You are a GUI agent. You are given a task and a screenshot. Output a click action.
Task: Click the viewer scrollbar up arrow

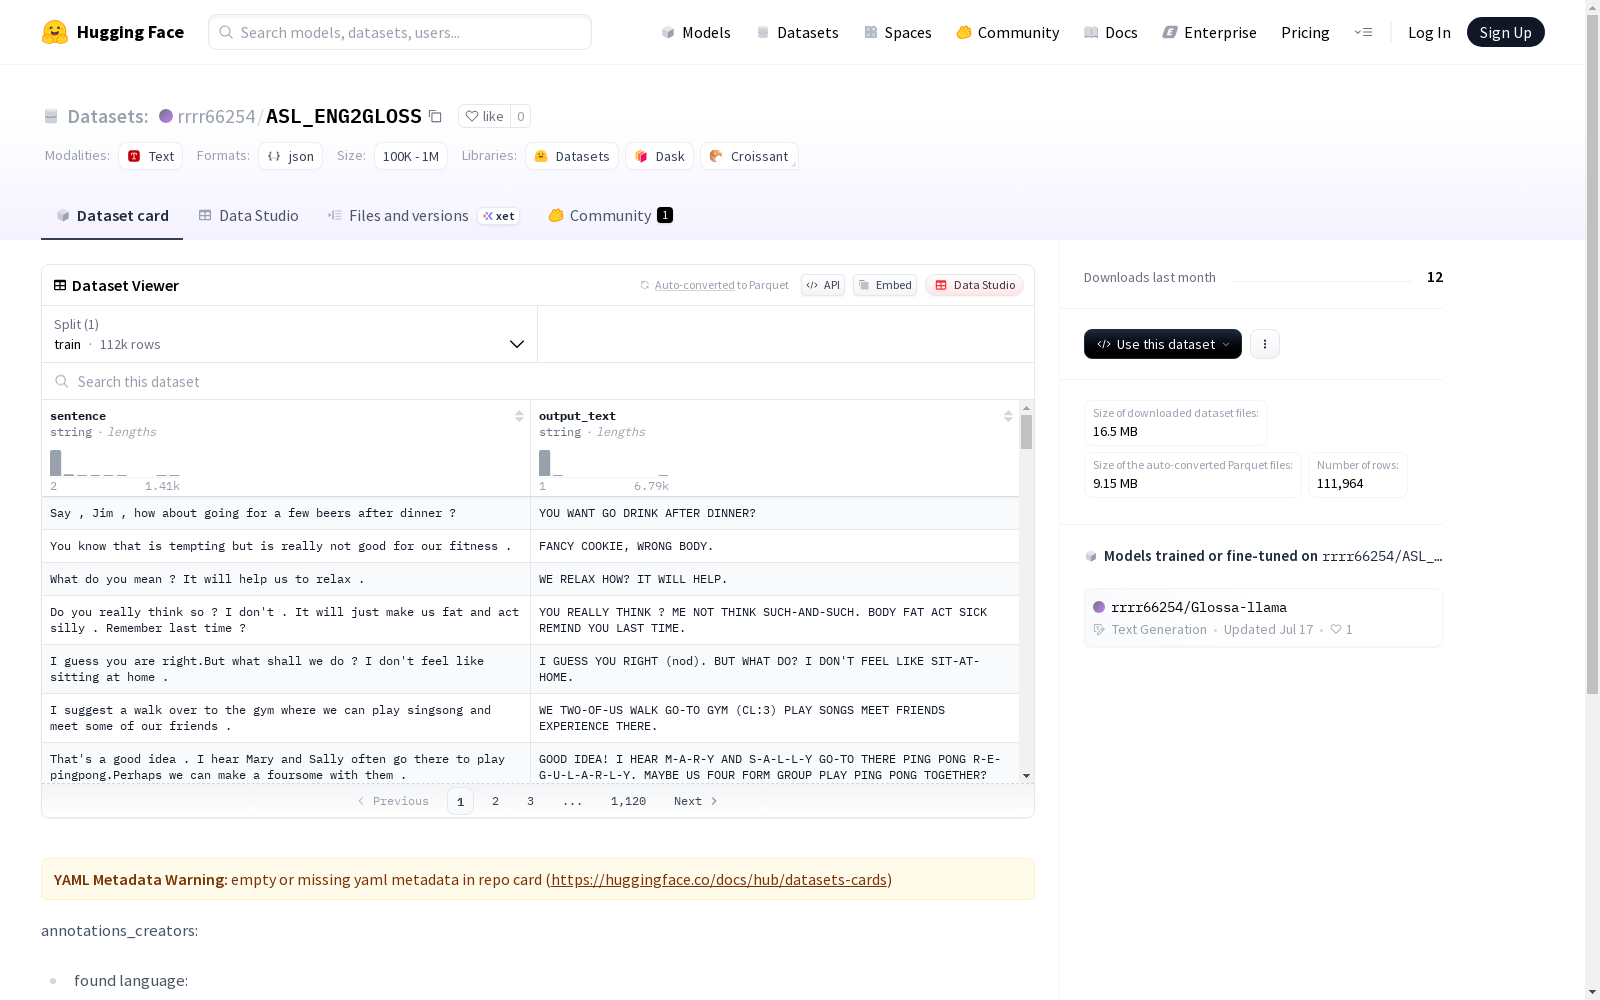[x=1026, y=408]
